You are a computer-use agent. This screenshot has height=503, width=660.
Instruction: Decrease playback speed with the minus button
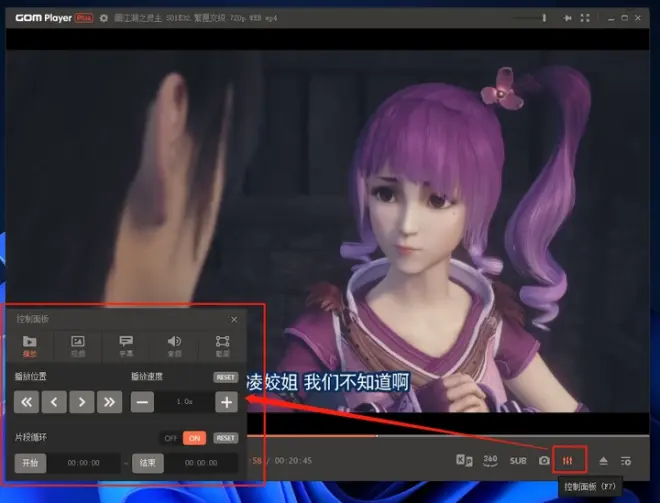click(142, 402)
